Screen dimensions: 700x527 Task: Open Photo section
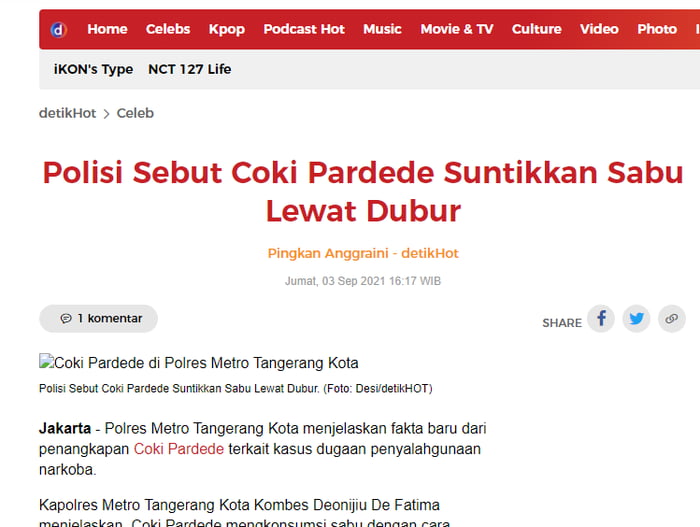(x=657, y=29)
